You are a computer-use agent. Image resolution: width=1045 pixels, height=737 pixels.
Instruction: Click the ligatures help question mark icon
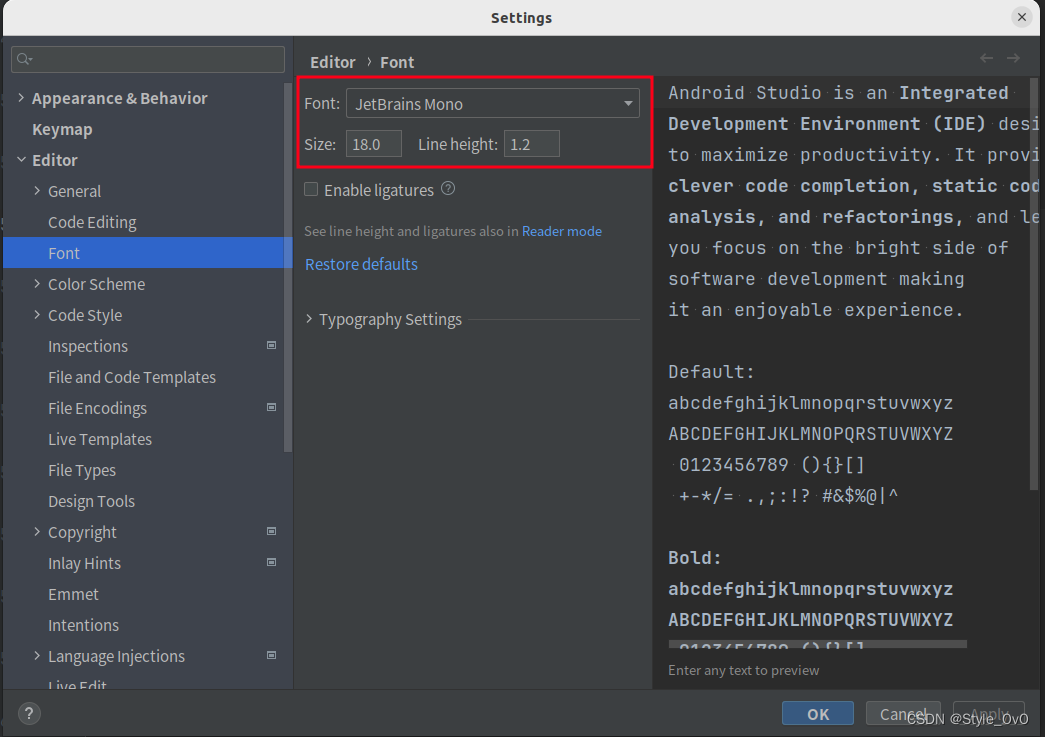click(x=449, y=189)
